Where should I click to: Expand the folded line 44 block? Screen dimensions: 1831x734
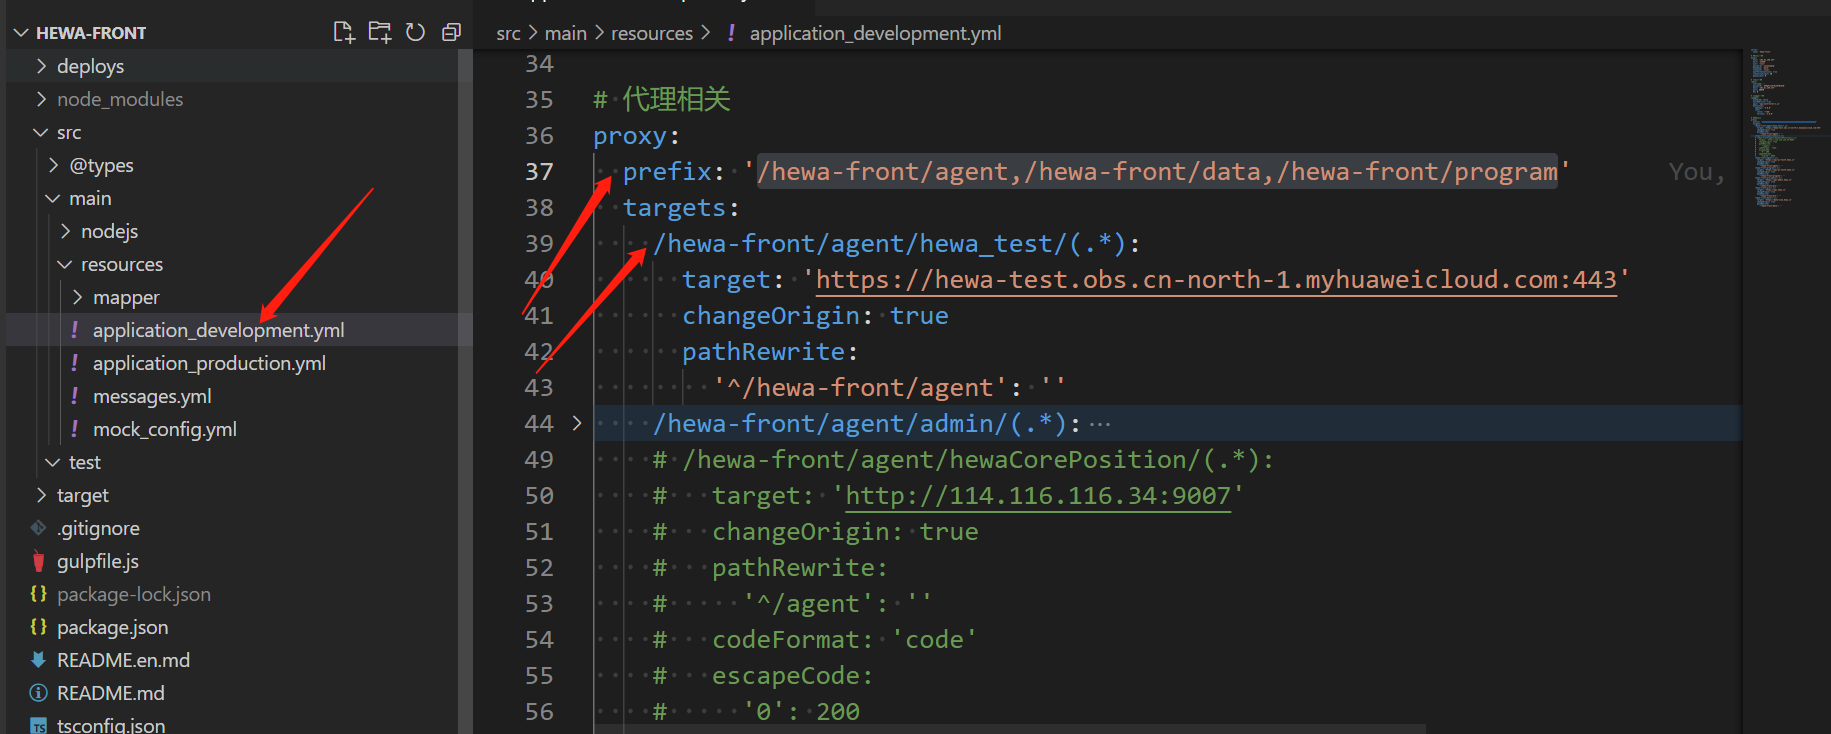pos(577,423)
